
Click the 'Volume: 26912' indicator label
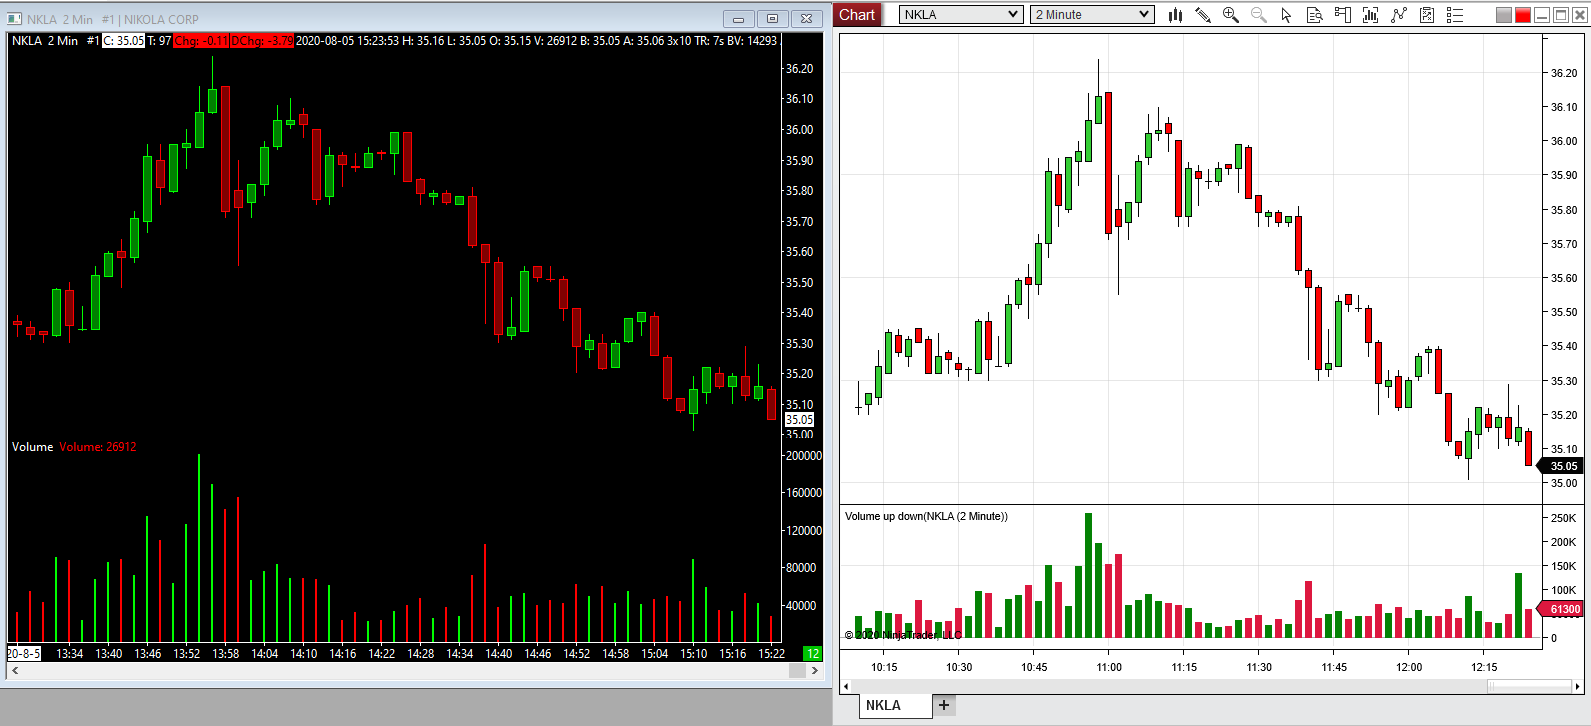click(x=98, y=447)
